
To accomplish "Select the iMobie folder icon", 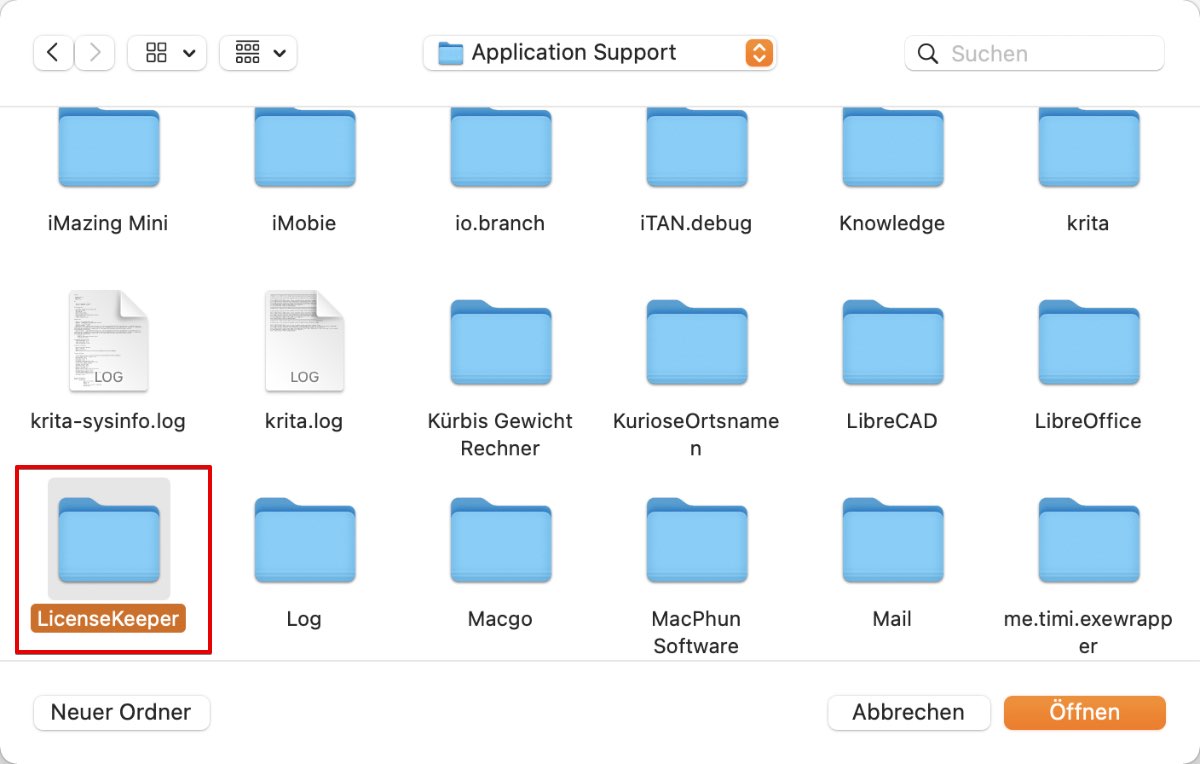I will coord(304,148).
